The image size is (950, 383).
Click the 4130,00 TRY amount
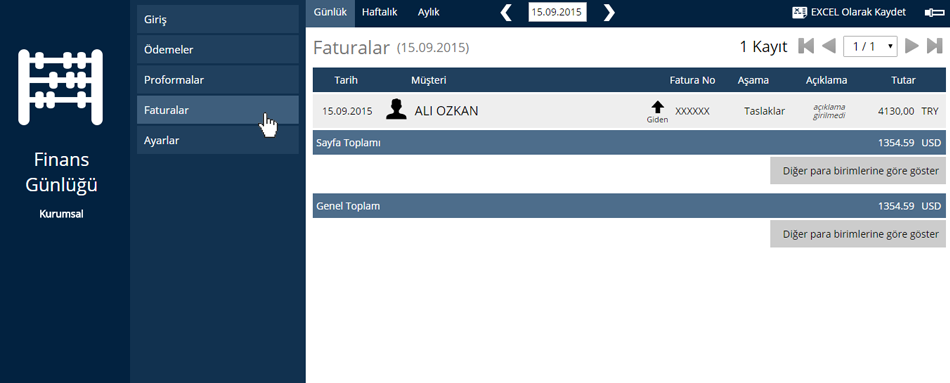[908, 111]
